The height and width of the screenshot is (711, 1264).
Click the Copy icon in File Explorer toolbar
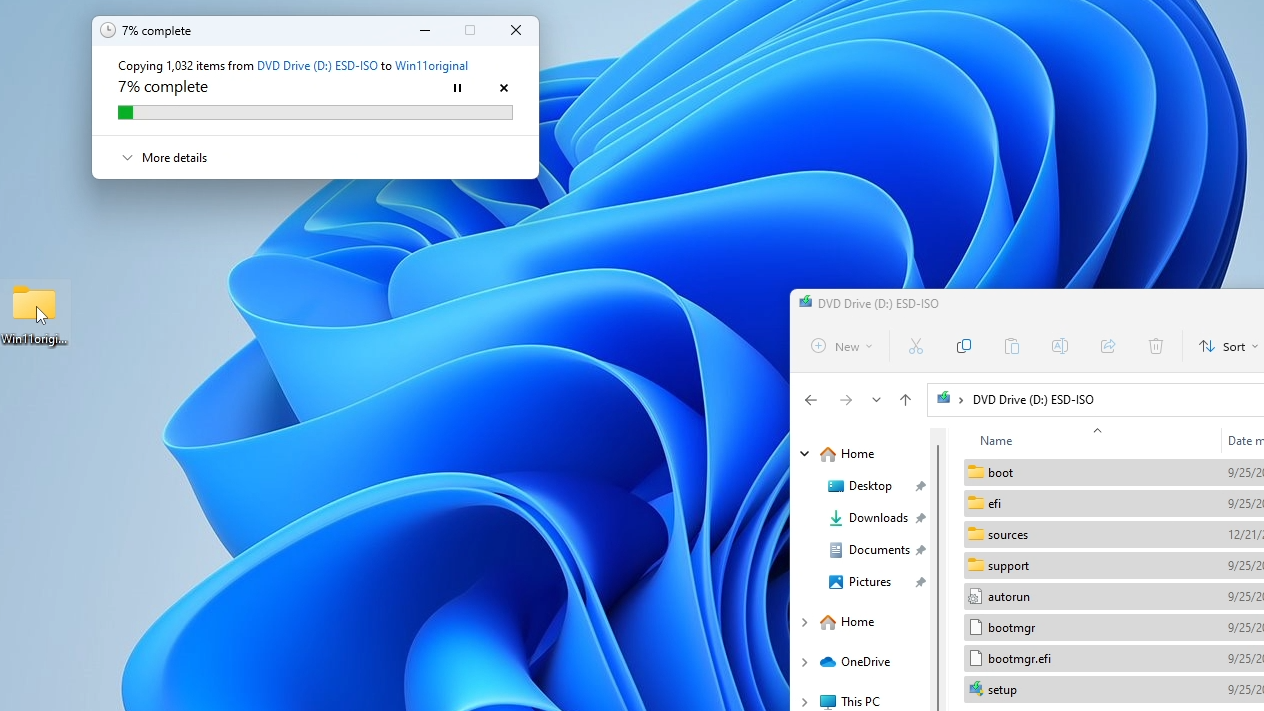[963, 346]
